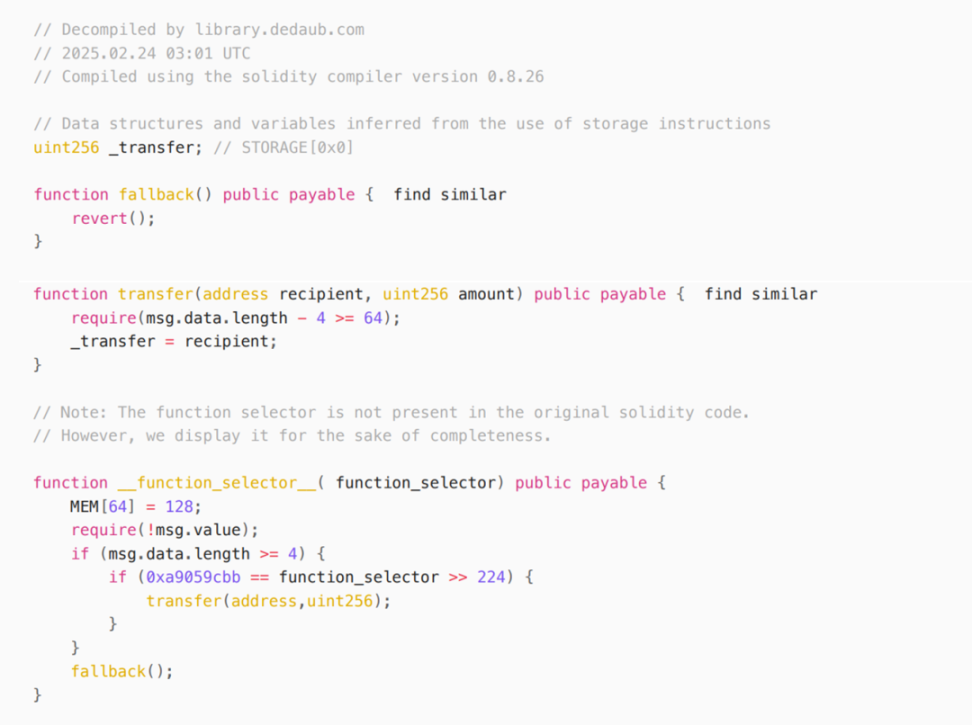This screenshot has height=725, width=972.
Task: Click the __function_selector__ function name
Action: [217, 483]
